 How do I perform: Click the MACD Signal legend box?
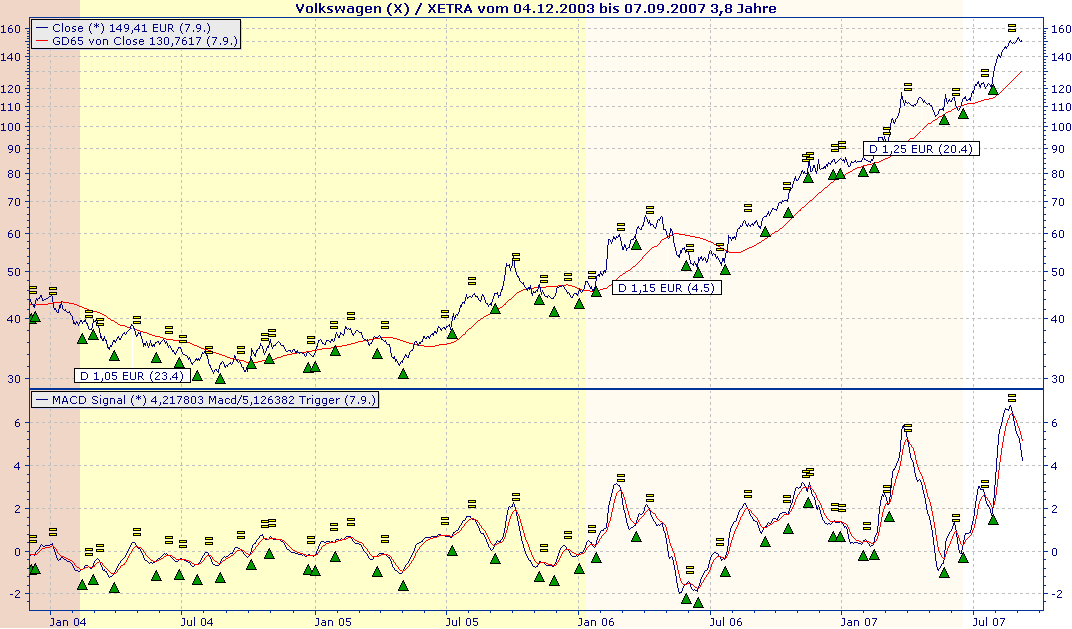point(205,400)
